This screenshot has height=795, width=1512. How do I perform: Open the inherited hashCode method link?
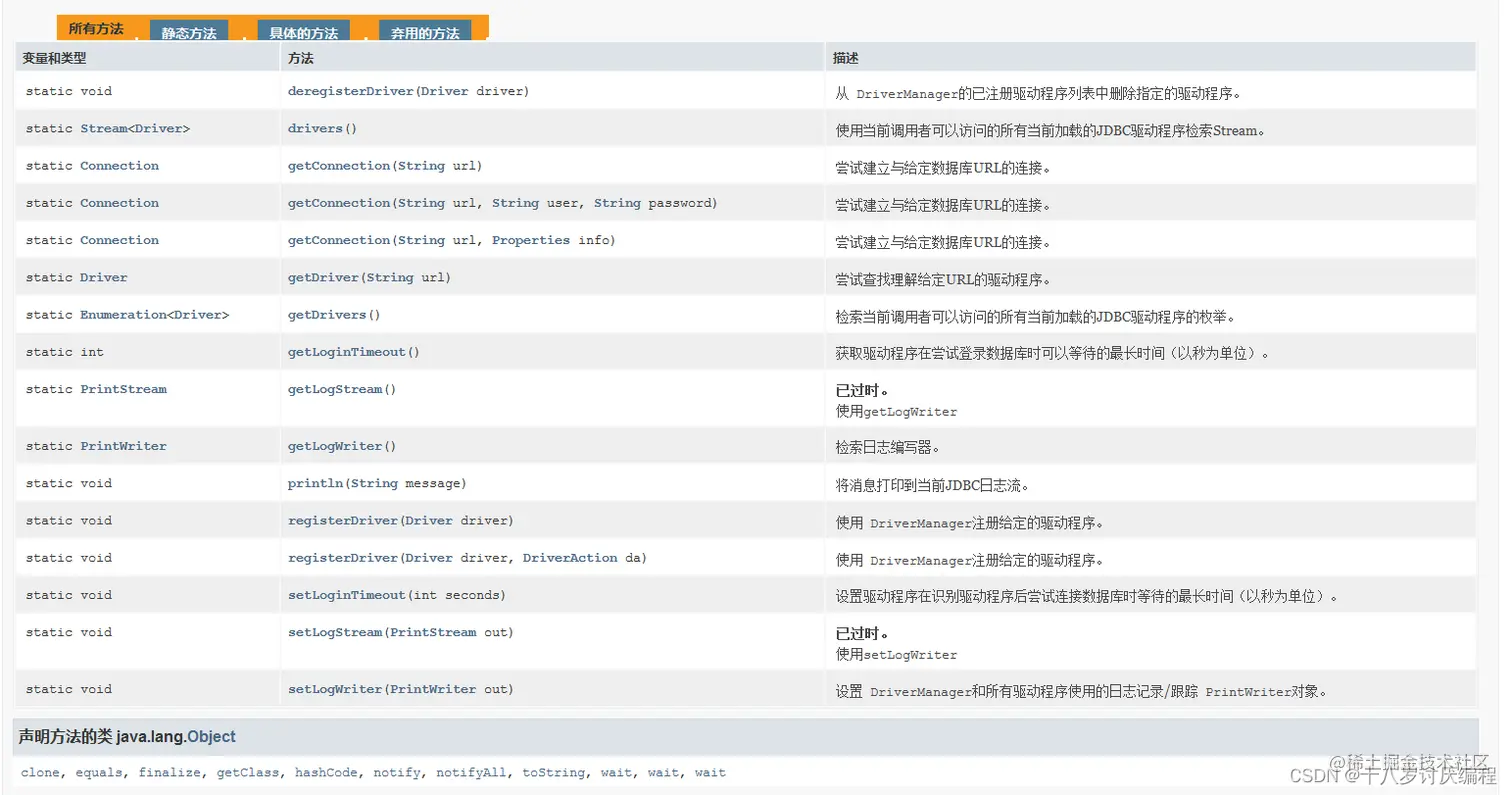pos(326,773)
